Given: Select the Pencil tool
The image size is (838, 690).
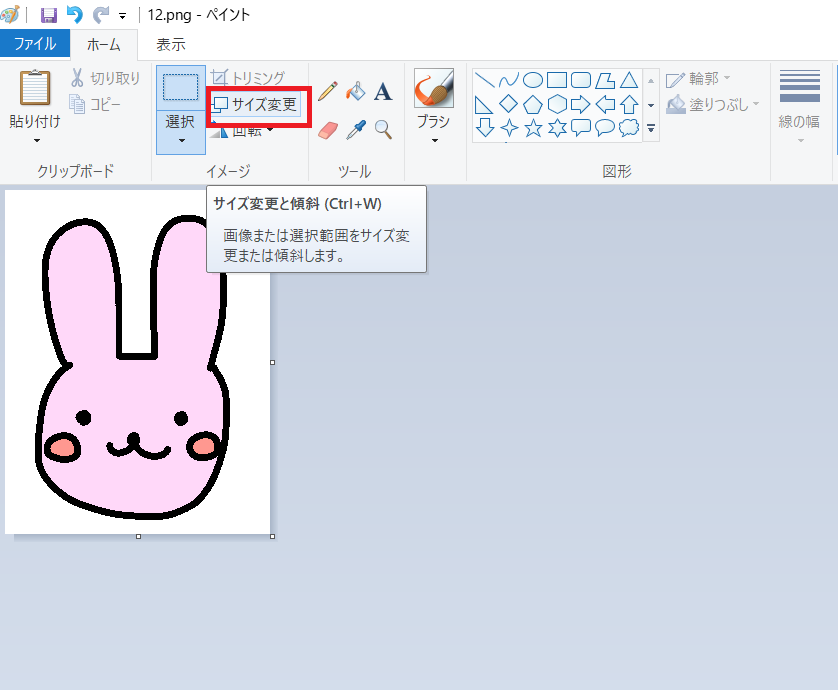Looking at the screenshot, I should [328, 91].
